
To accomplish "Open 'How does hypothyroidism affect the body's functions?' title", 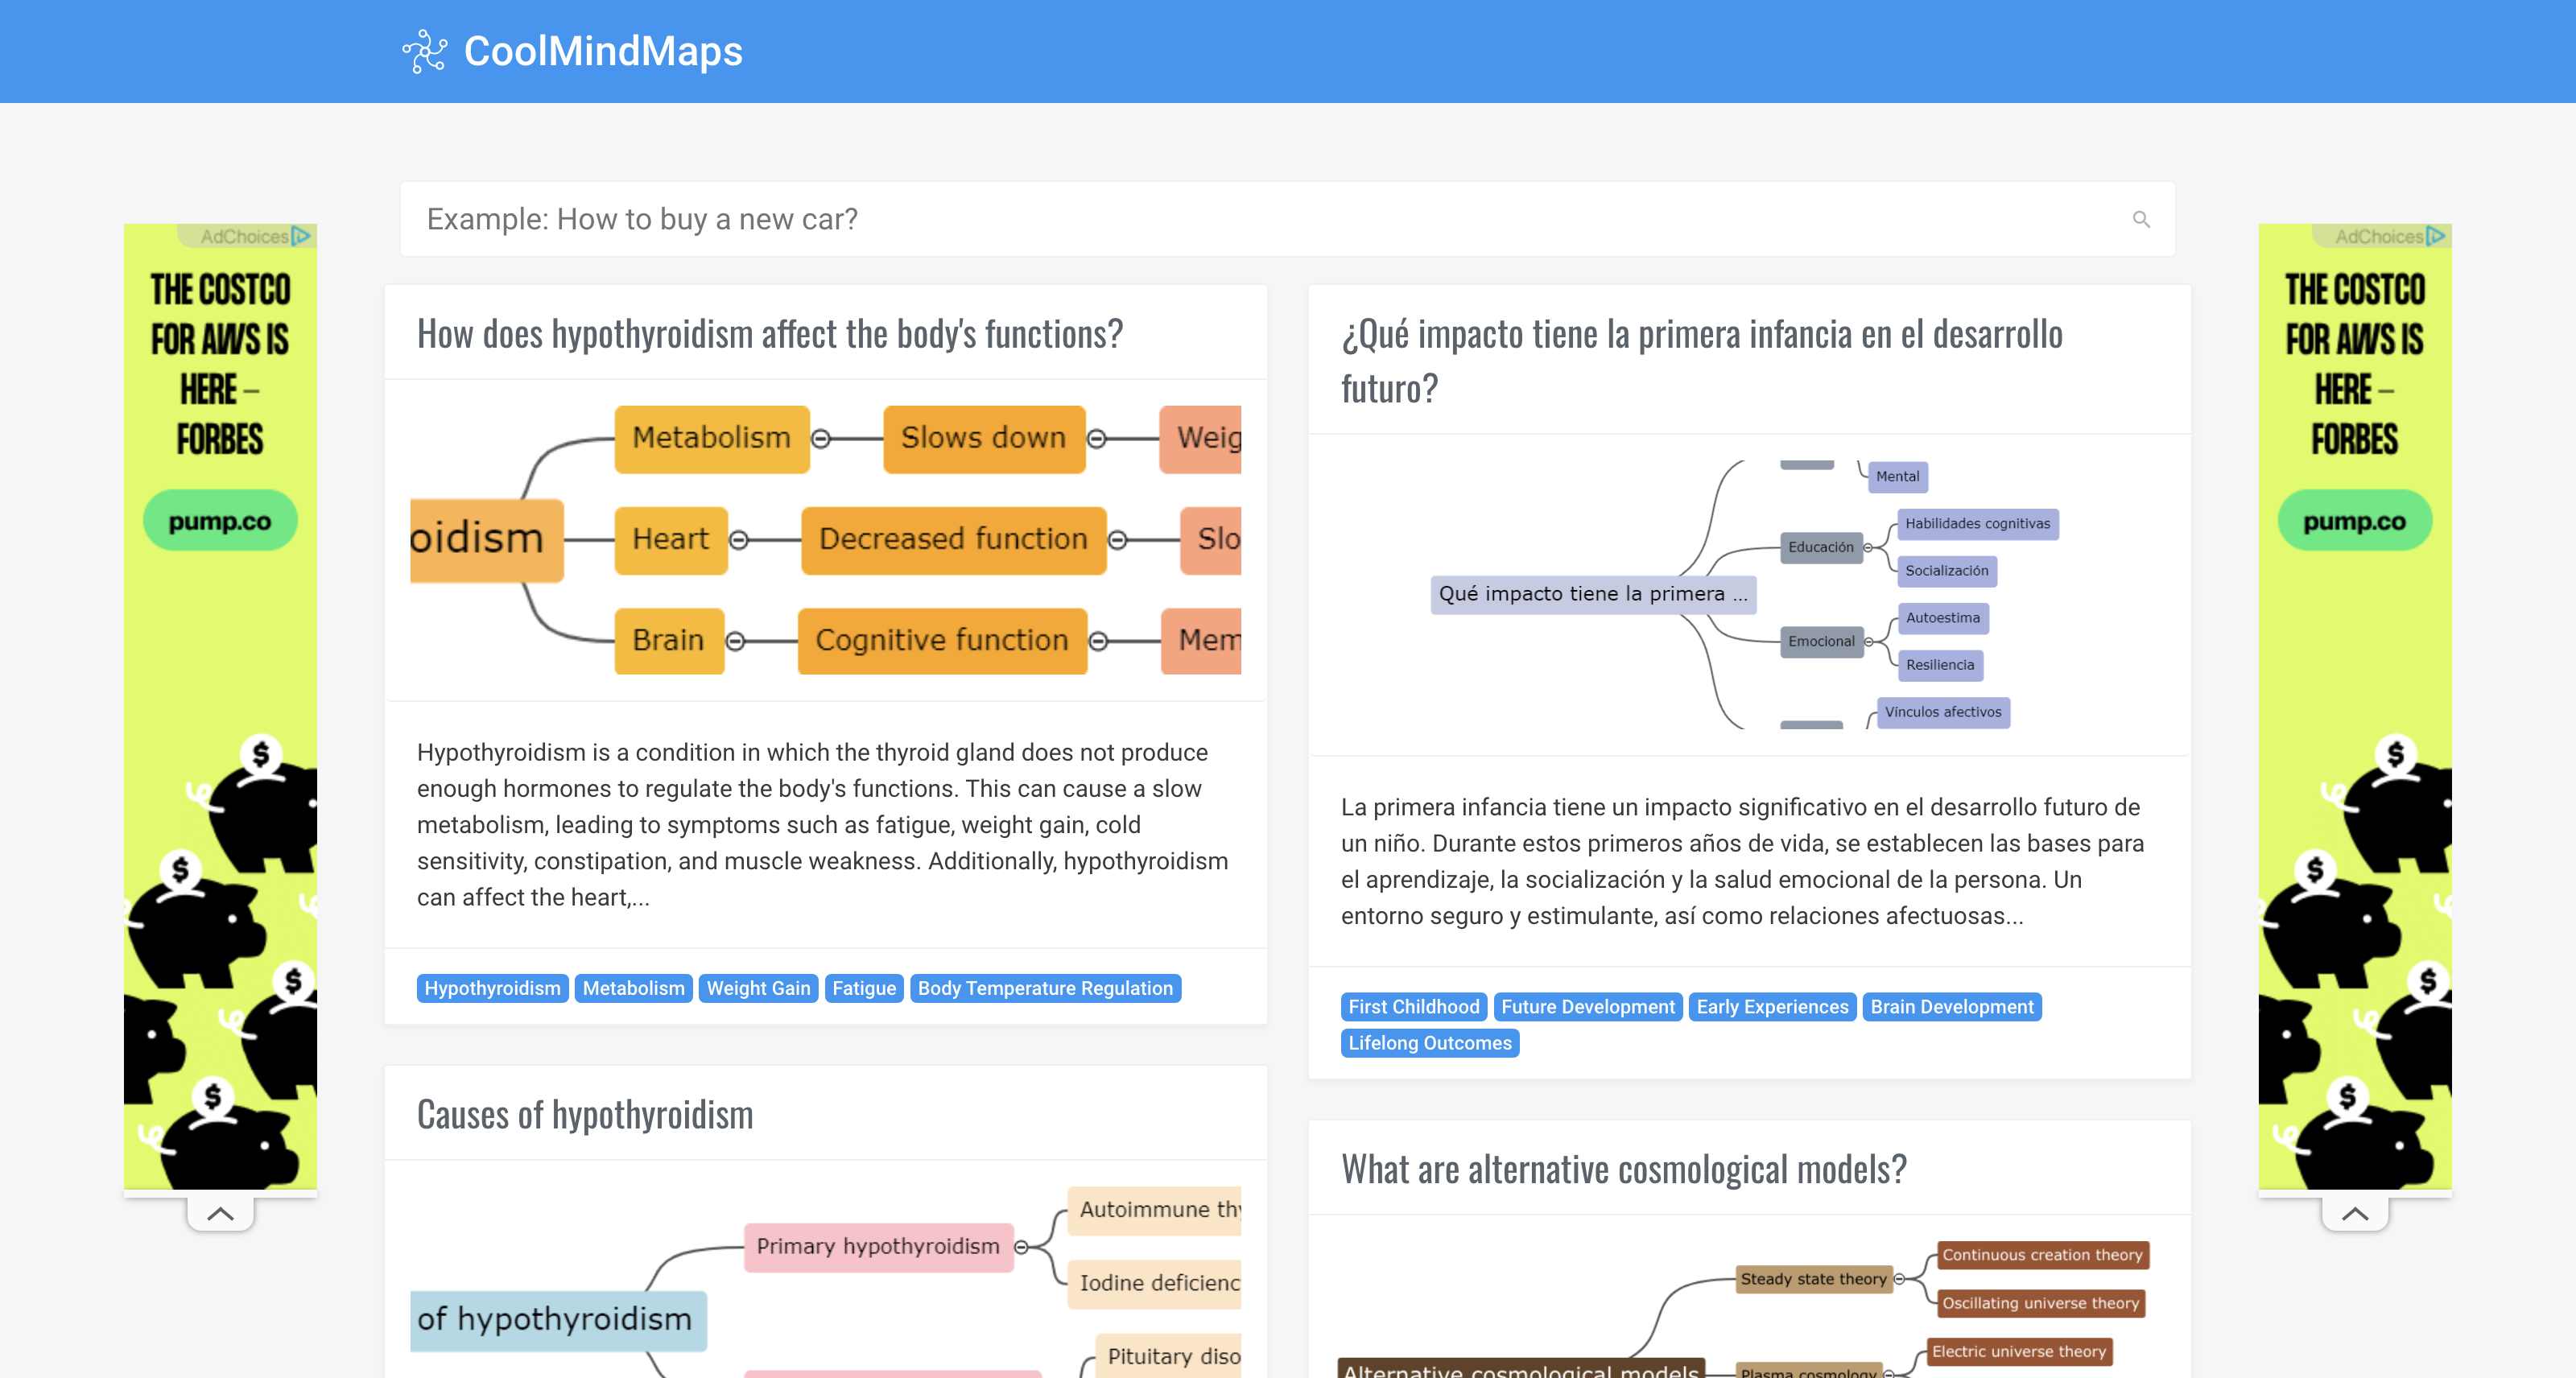I will [770, 334].
